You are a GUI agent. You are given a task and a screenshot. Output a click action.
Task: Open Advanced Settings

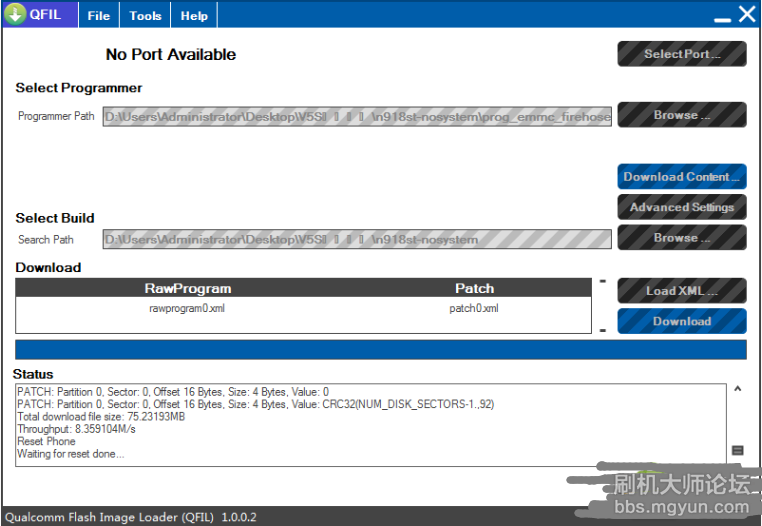[x=682, y=207]
